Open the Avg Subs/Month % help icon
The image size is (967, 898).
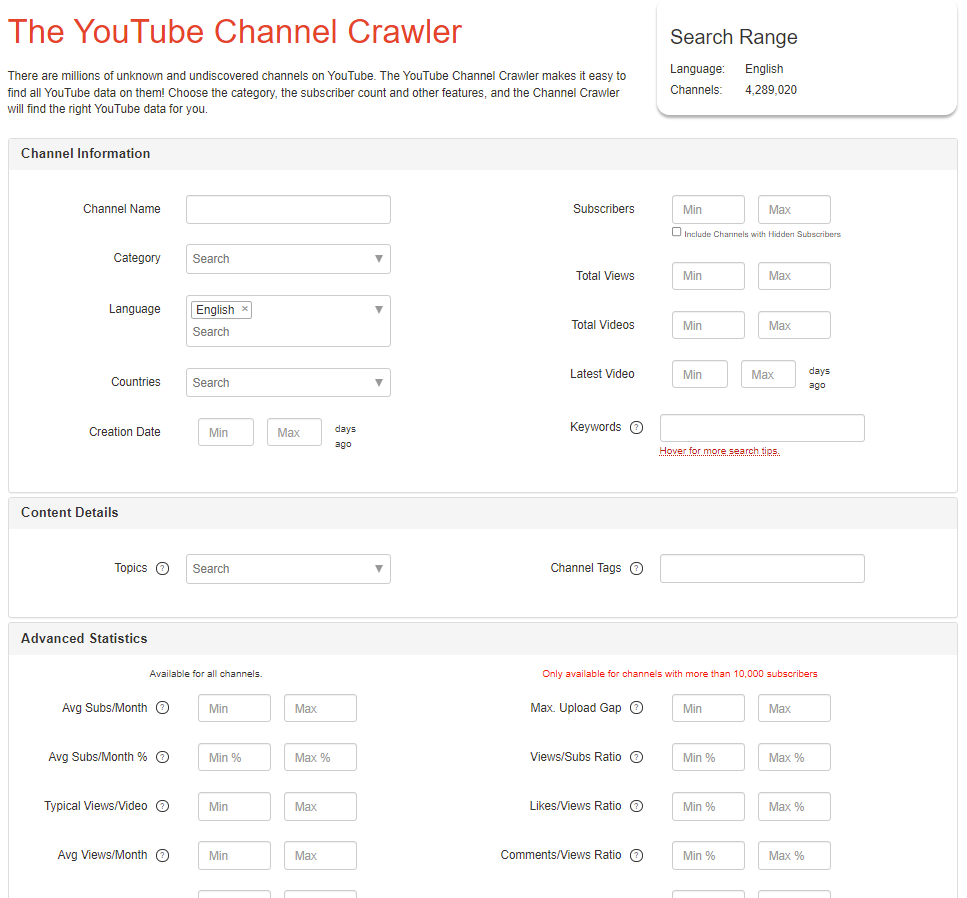162,756
